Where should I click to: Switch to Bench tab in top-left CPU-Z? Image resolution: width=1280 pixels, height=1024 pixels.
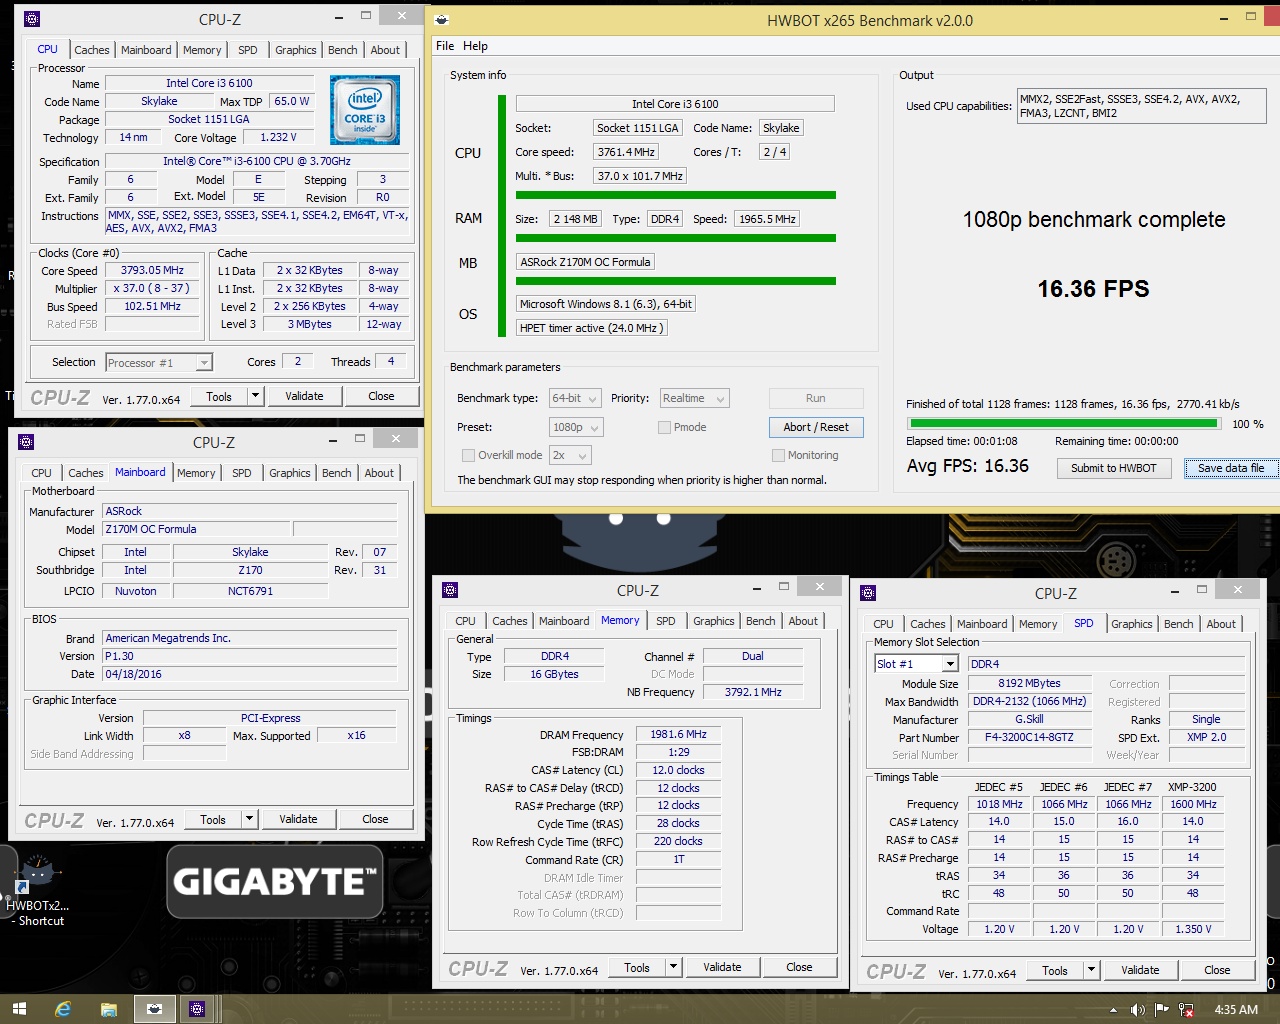(342, 50)
